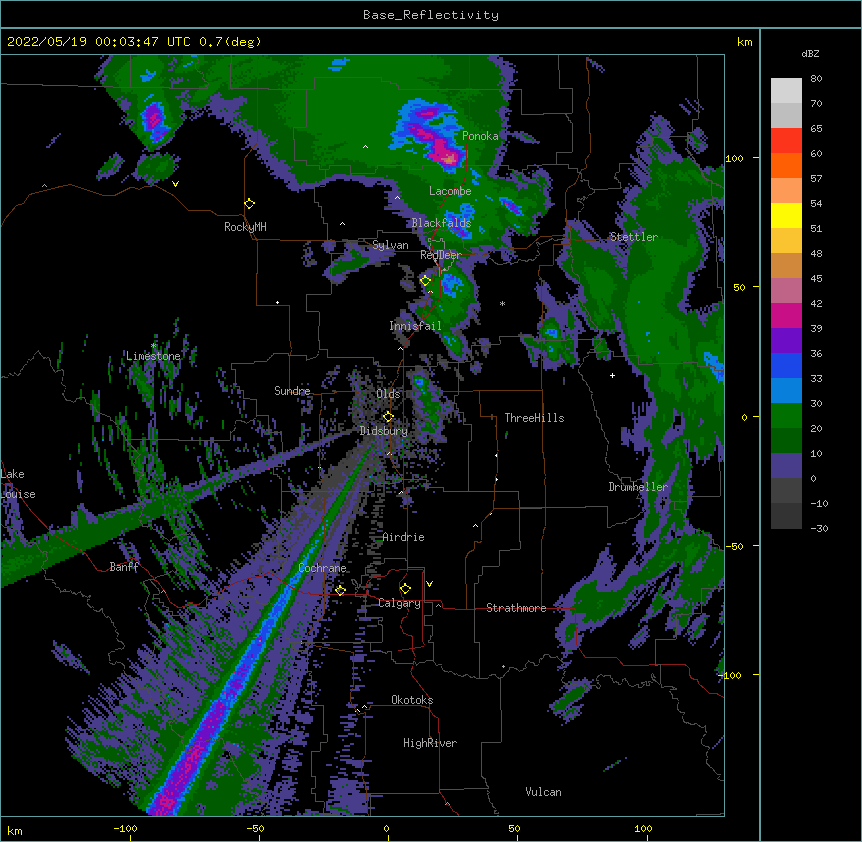This screenshot has height=842, width=862.
Task: Click the Lacombe city label
Action: click(450, 191)
